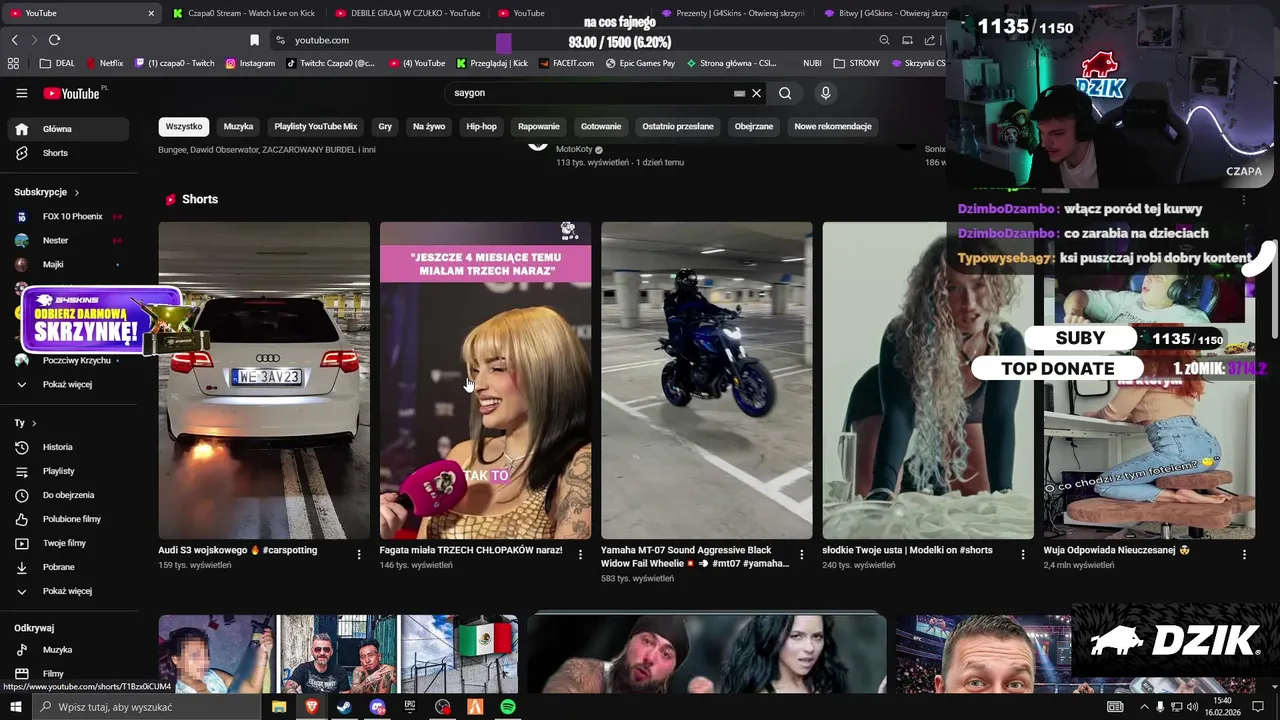Click the słodkie Twoje usta short title
This screenshot has width=1280, height=720.
907,550
